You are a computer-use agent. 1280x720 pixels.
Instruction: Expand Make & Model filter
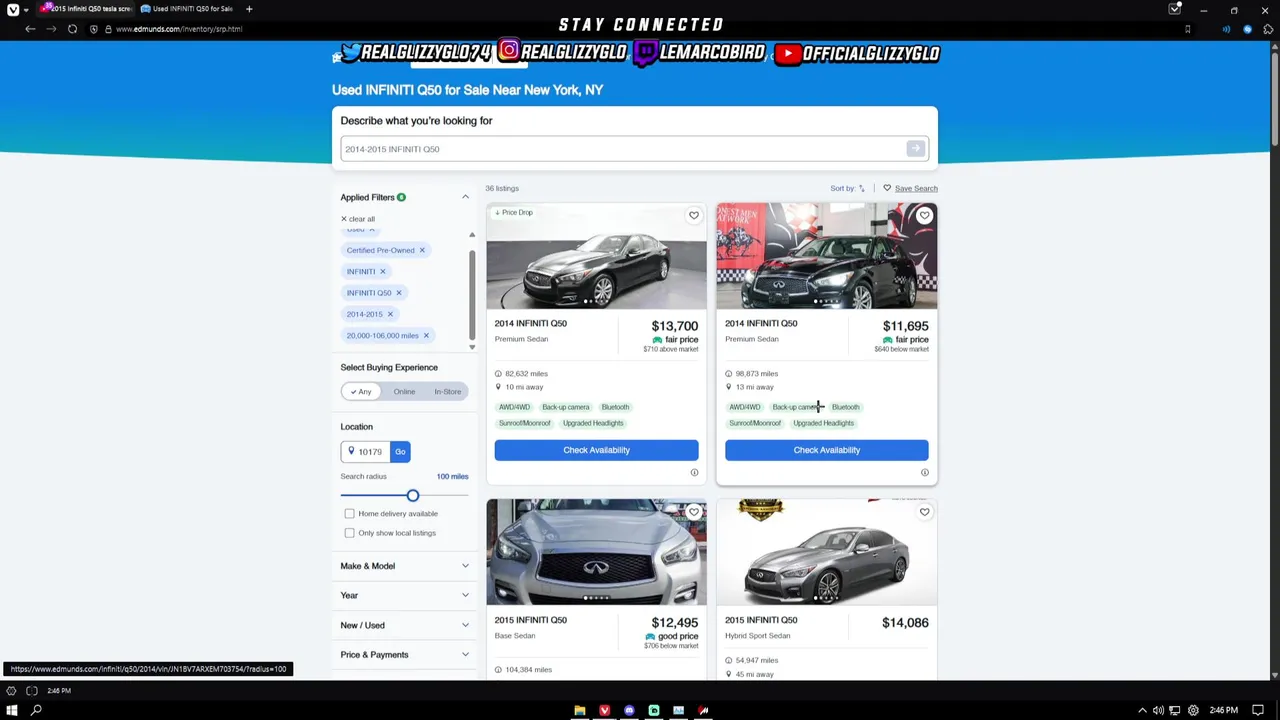click(404, 566)
